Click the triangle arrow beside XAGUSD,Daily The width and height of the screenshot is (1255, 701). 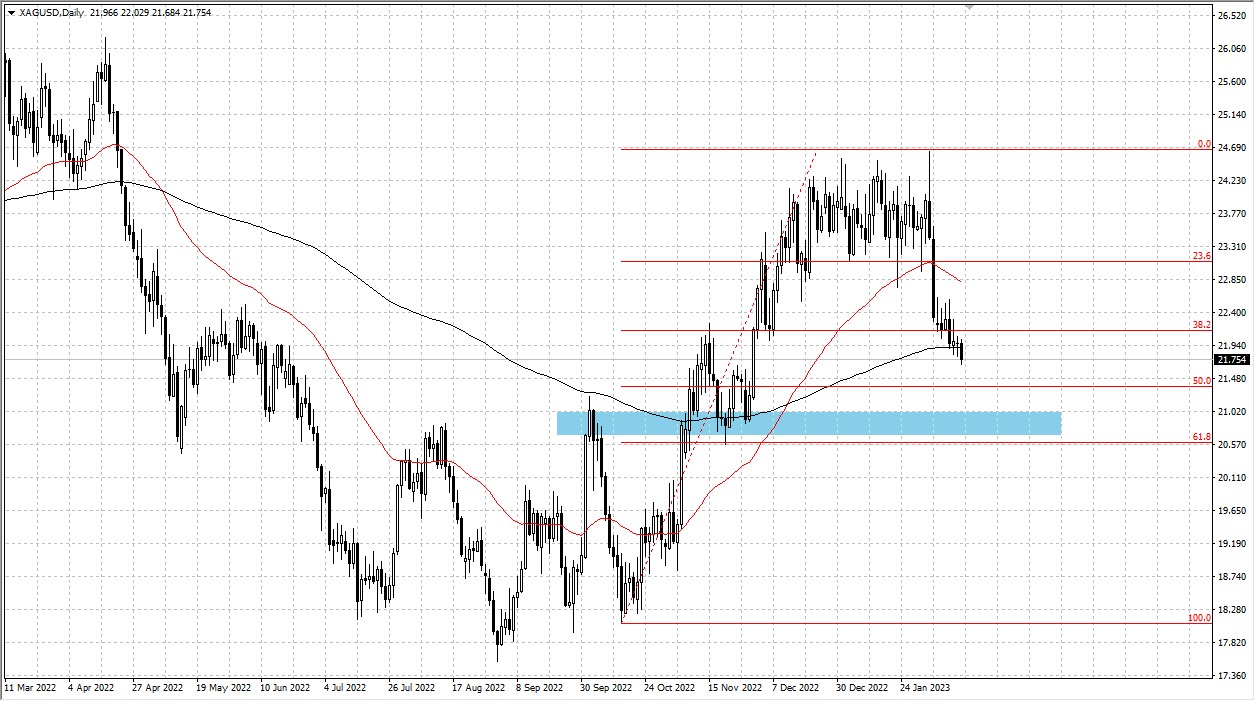pos(11,12)
